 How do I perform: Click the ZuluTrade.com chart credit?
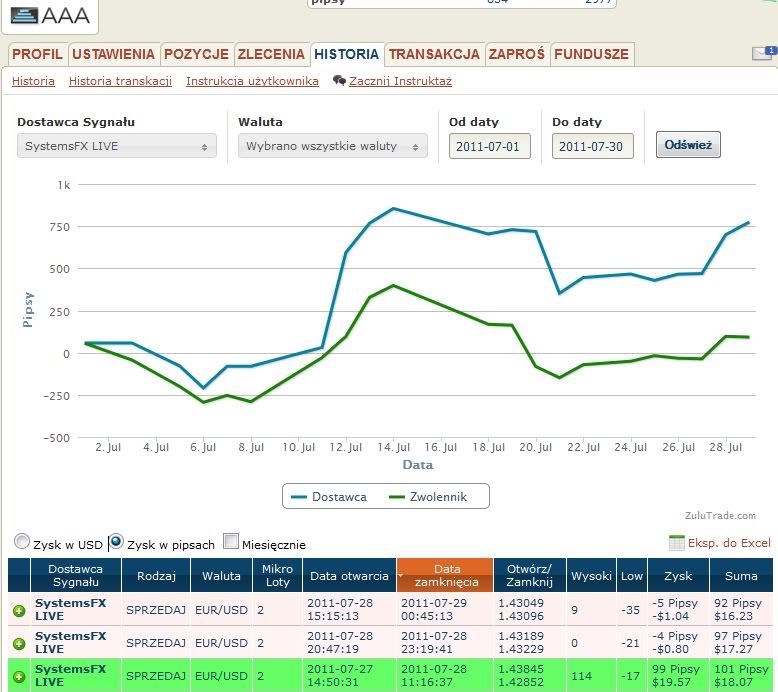720,515
